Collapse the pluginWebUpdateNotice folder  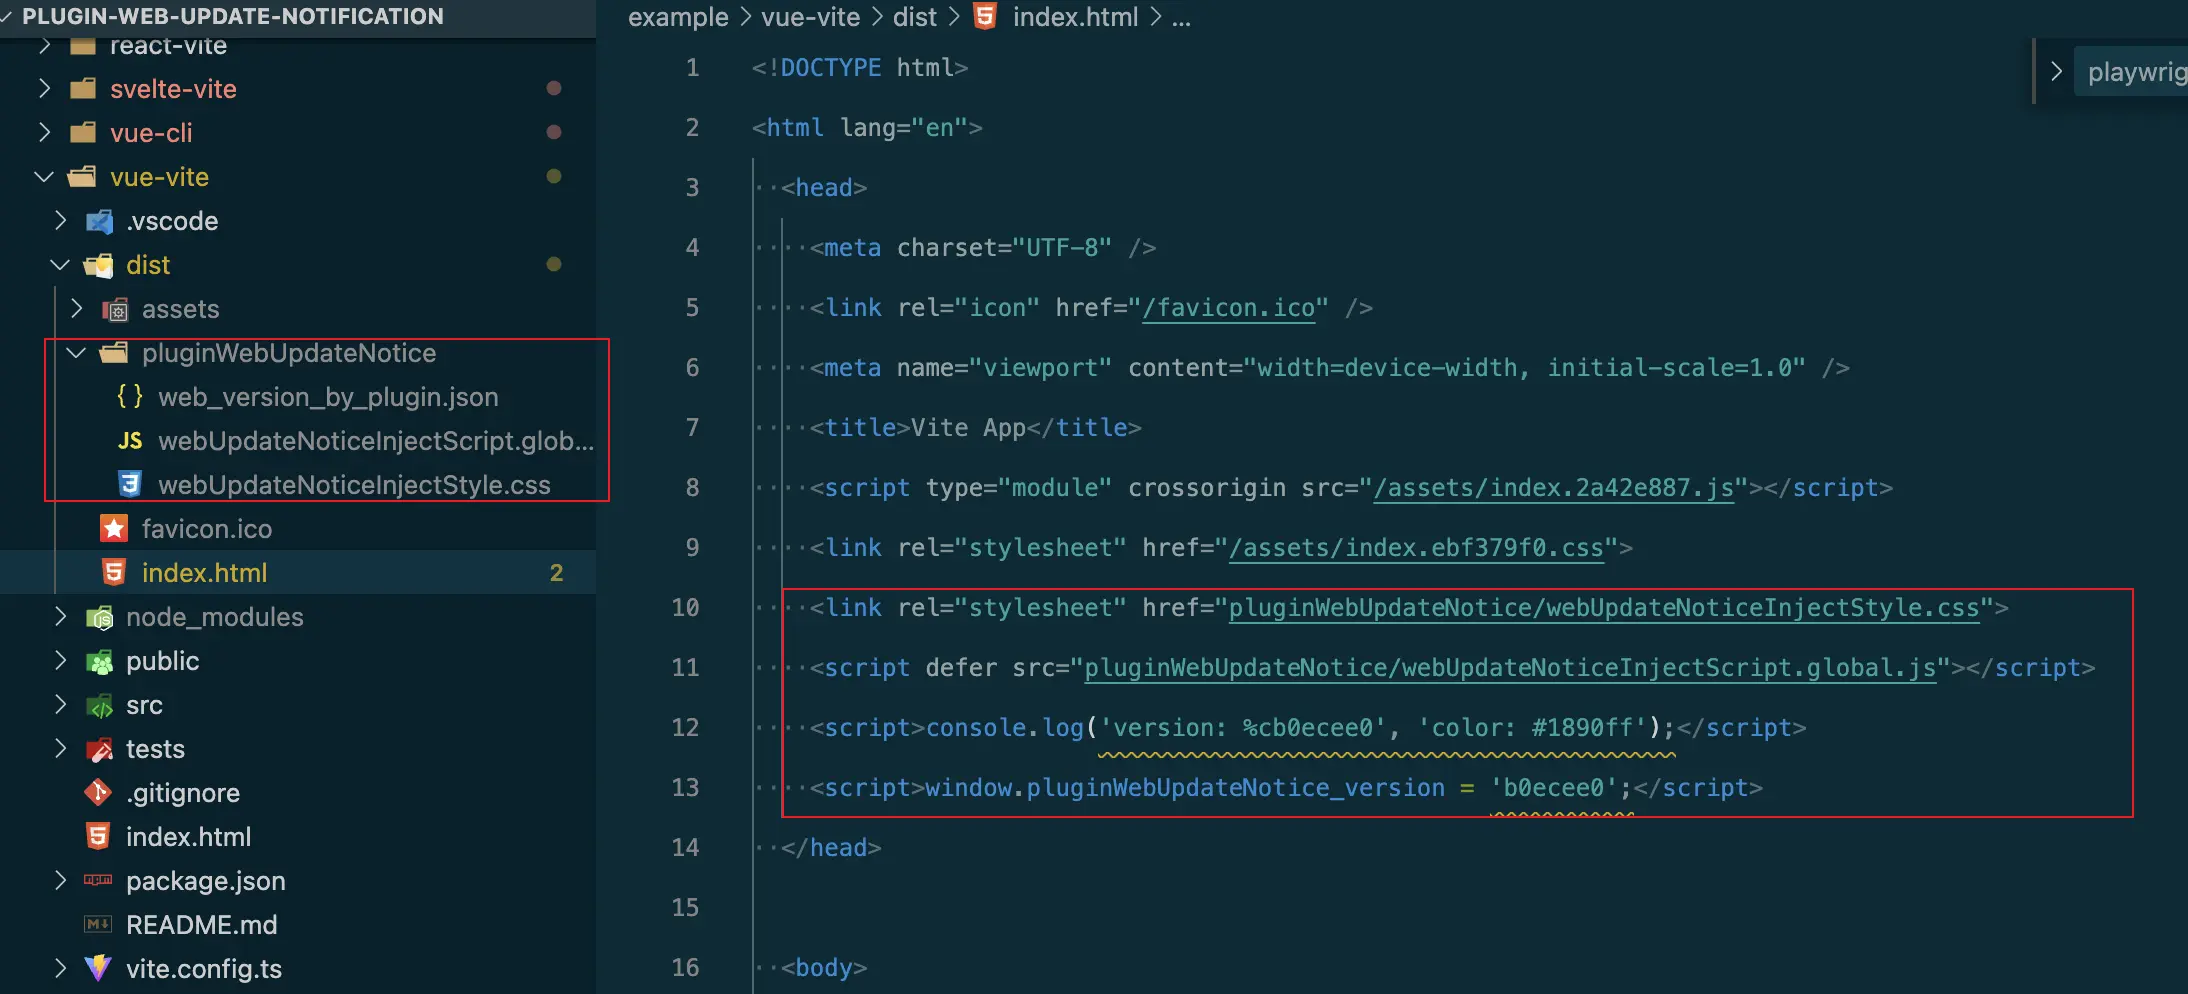76,353
